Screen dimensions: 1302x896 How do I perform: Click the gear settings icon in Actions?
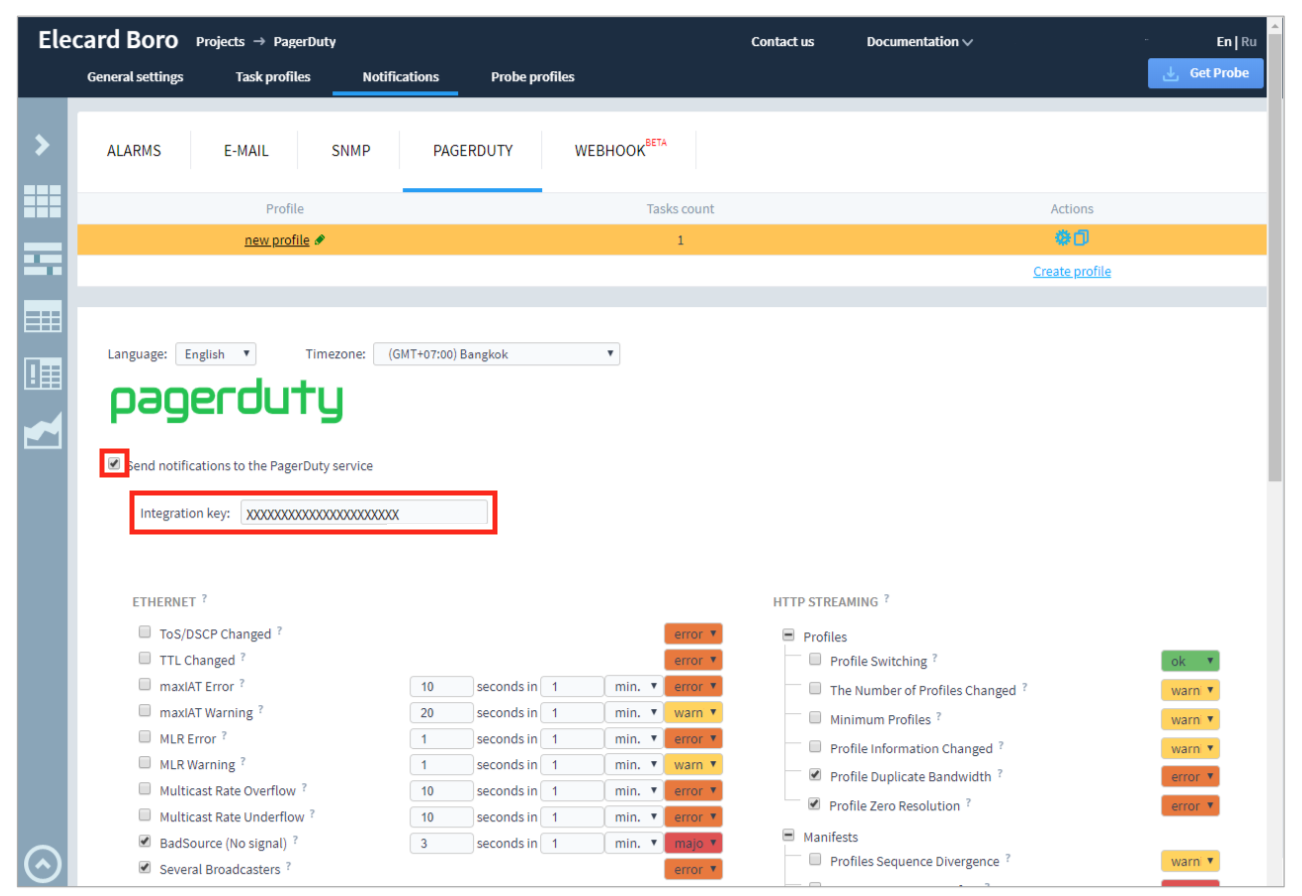(x=1063, y=239)
